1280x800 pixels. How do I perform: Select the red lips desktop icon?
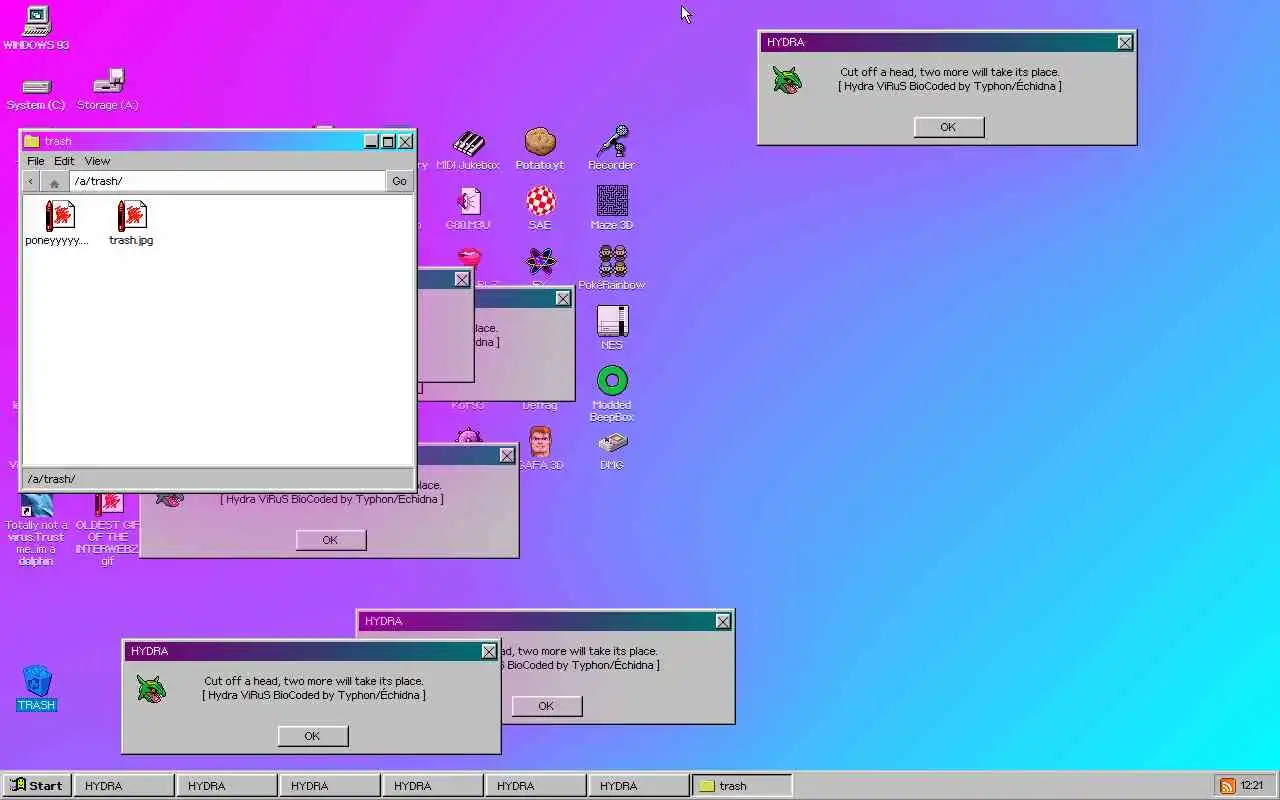[469, 258]
